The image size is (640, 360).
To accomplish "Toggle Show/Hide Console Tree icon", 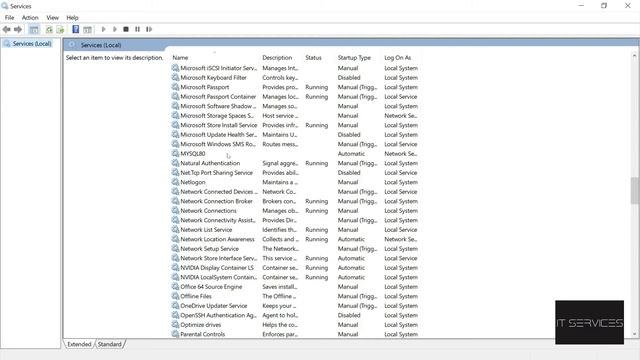I will (x=34, y=29).
